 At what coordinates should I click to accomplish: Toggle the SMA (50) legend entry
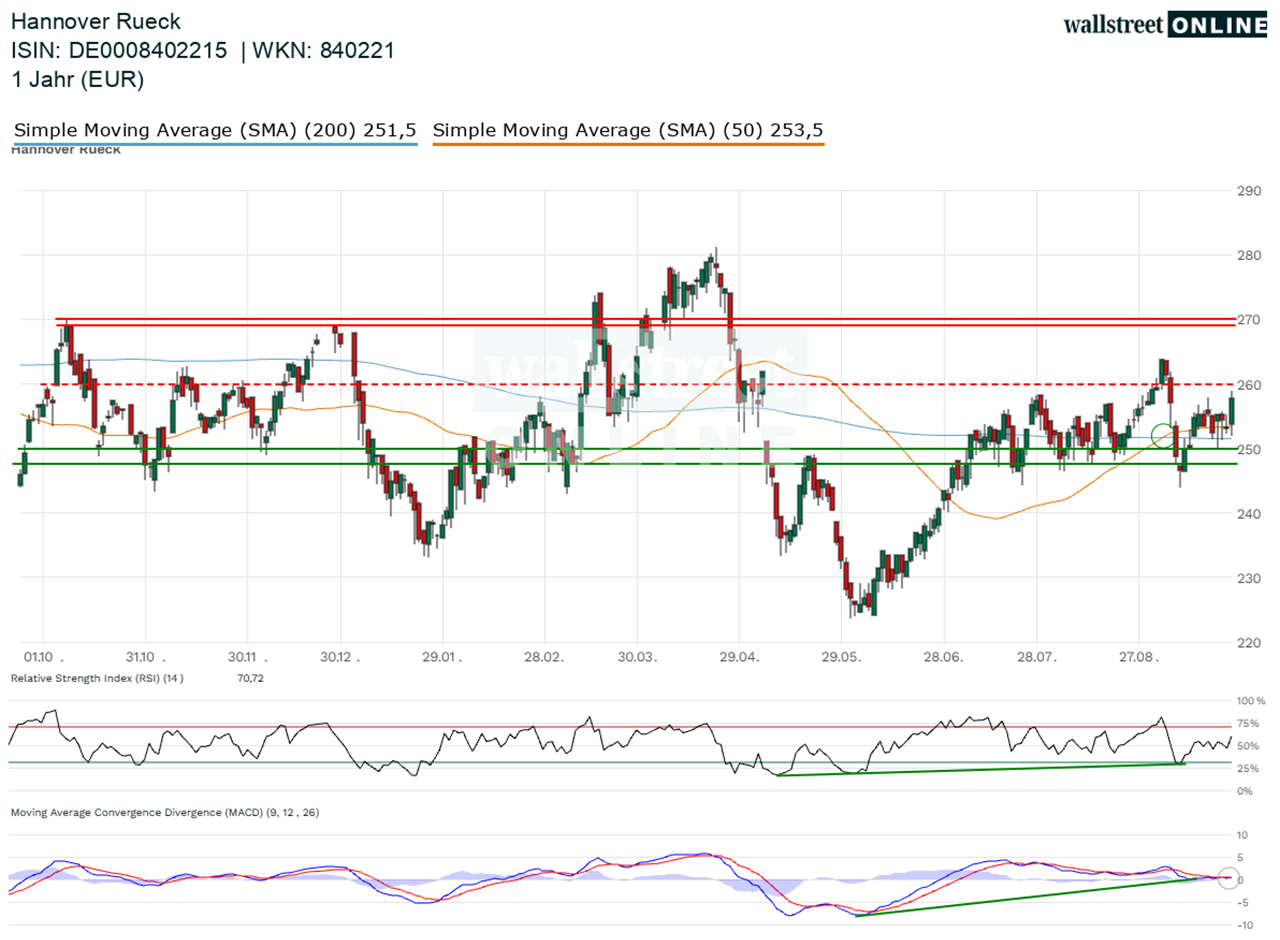[628, 130]
